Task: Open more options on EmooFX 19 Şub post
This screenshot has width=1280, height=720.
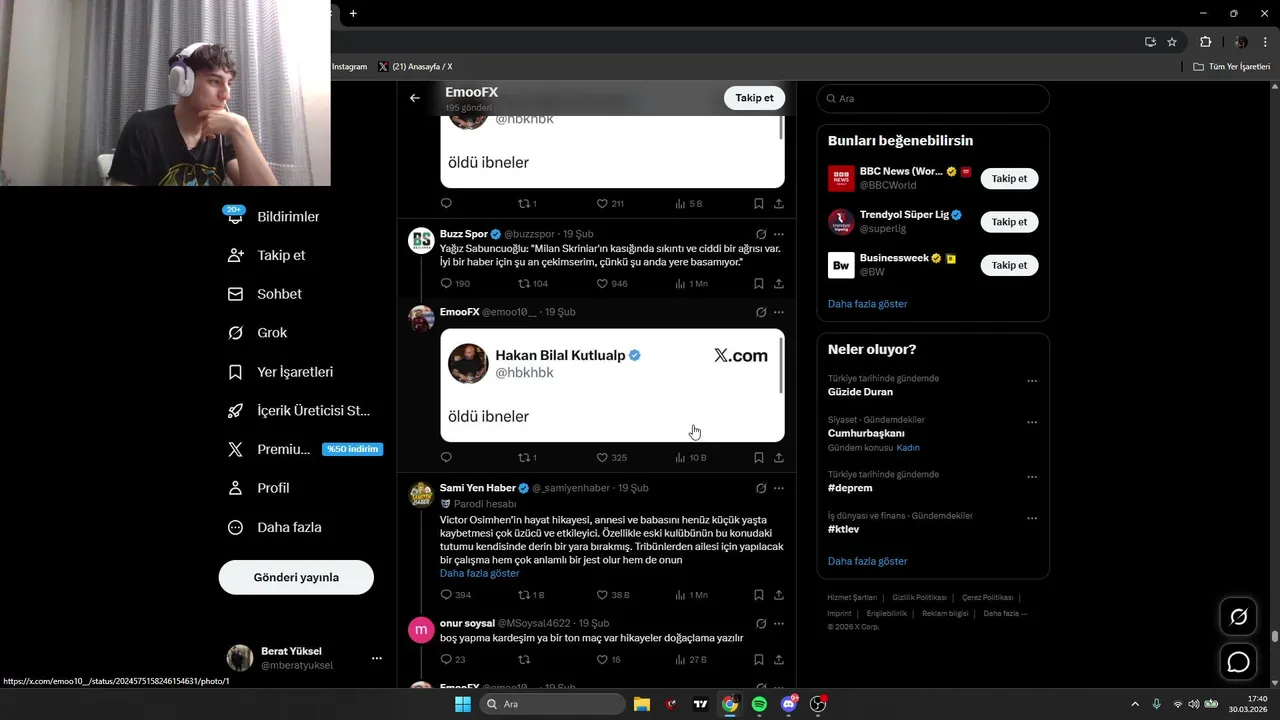Action: pos(779,312)
